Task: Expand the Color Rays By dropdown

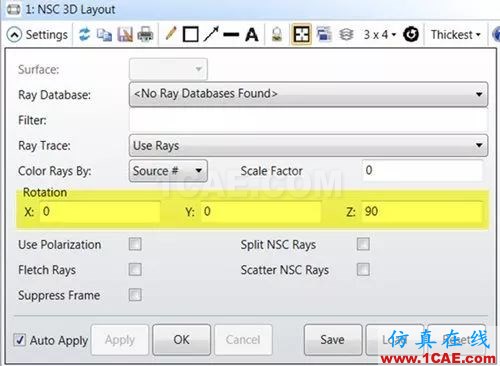Action: pyautogui.click(x=168, y=171)
